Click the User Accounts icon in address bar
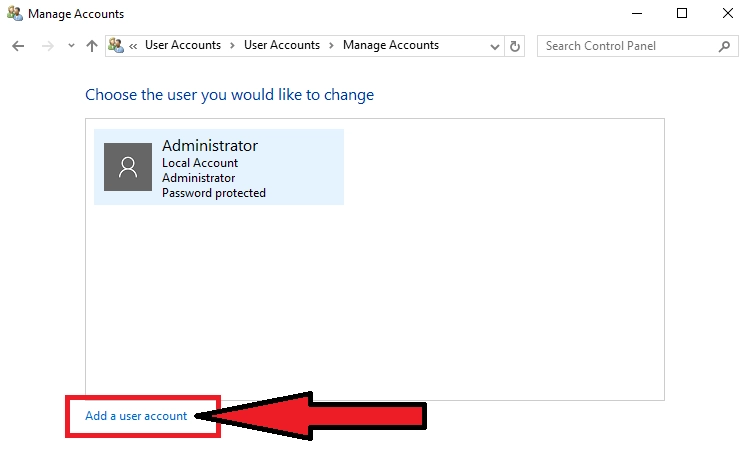The width and height of the screenshot is (749, 460). click(x=116, y=45)
